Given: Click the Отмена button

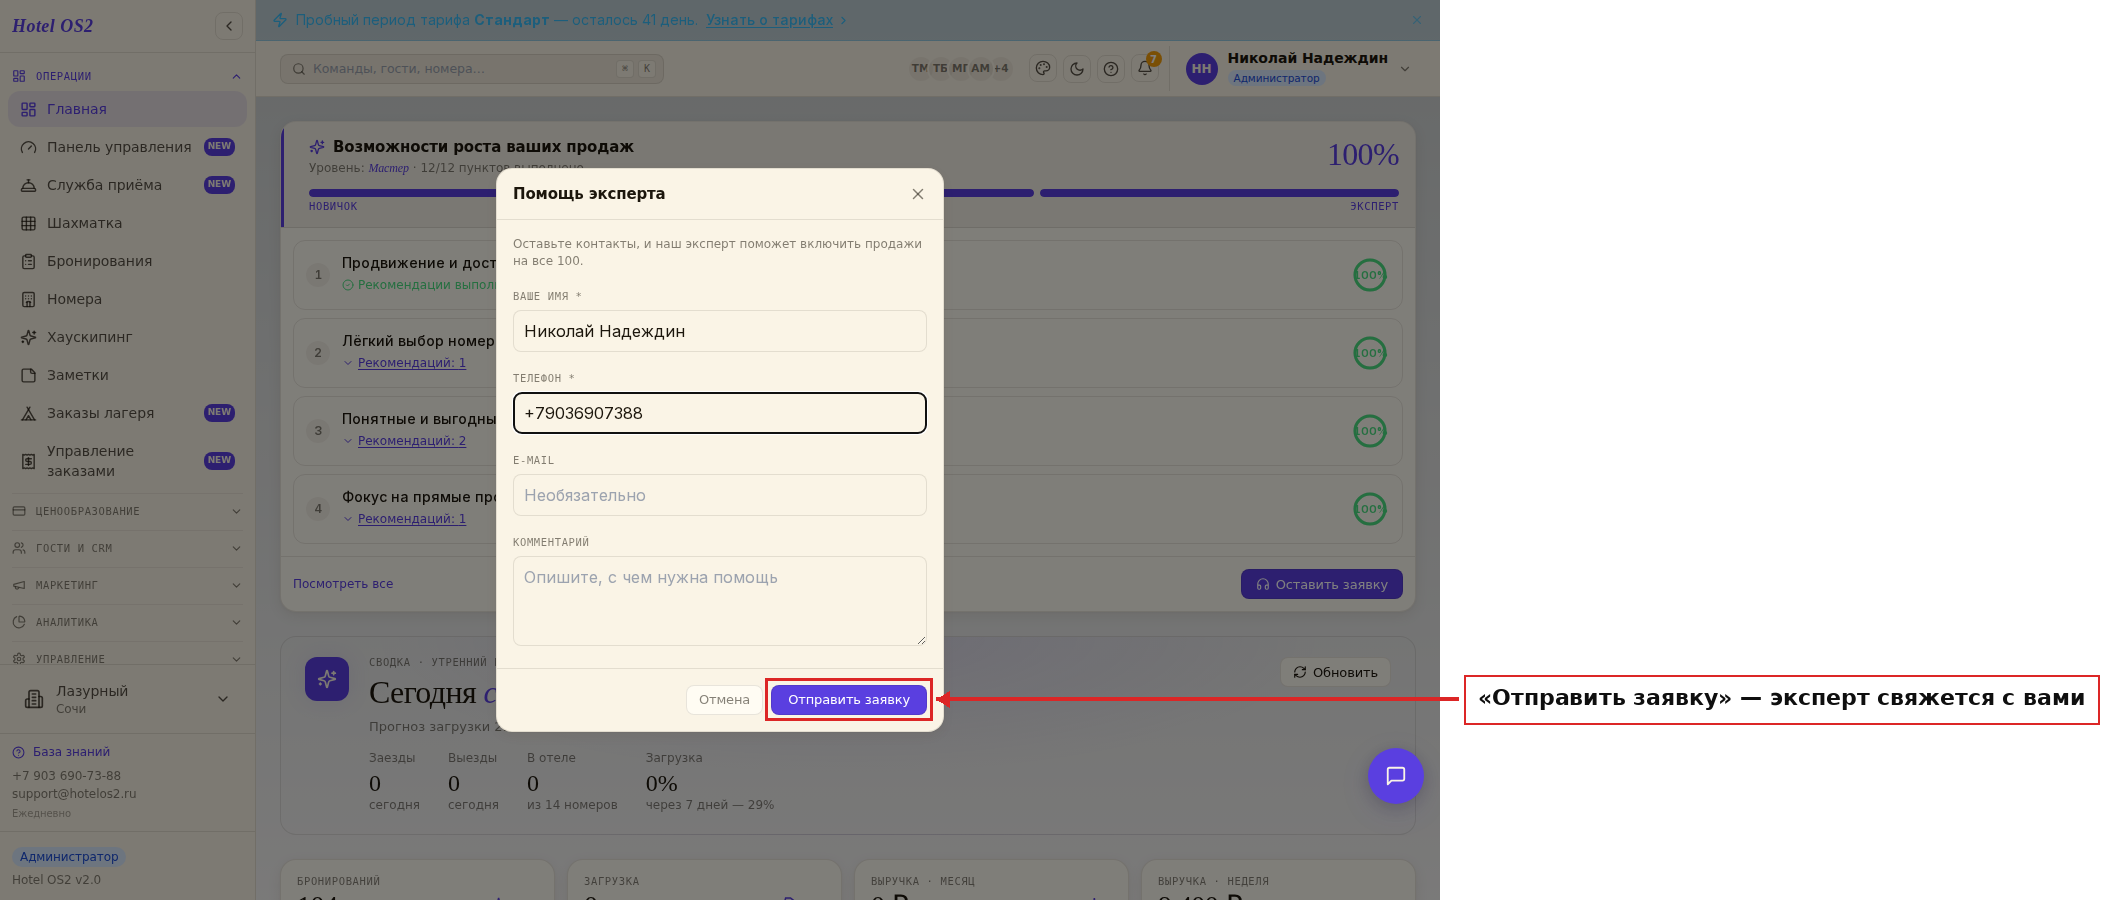Looking at the screenshot, I should [724, 700].
